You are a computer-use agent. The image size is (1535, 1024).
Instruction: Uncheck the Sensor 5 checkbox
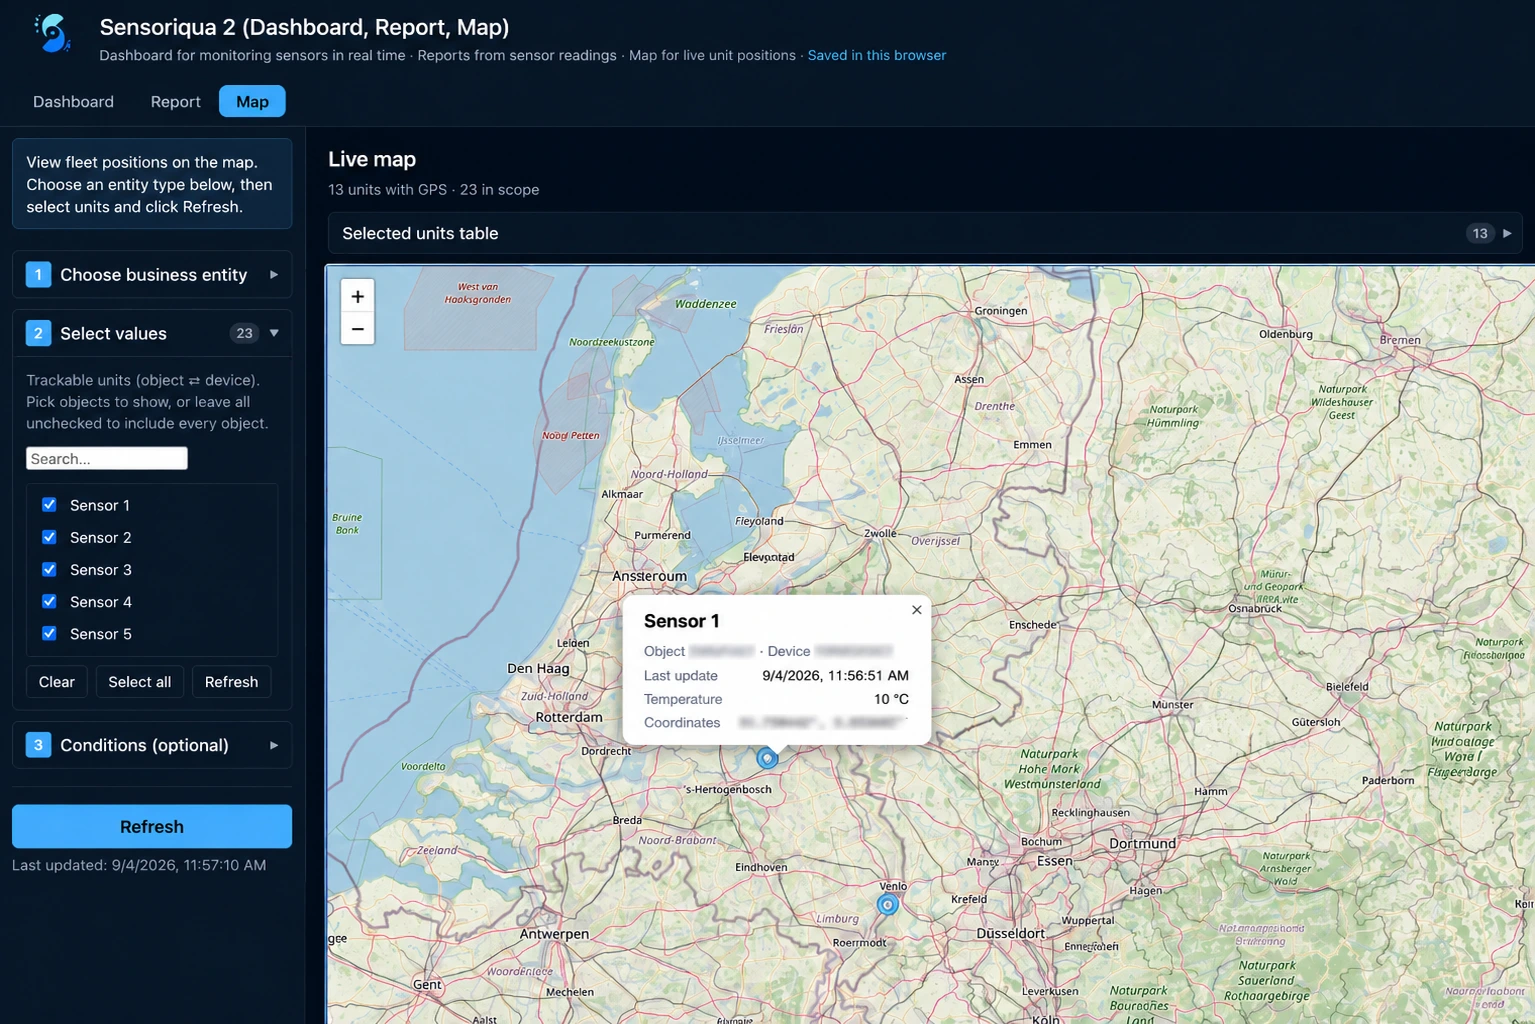pyautogui.click(x=49, y=633)
